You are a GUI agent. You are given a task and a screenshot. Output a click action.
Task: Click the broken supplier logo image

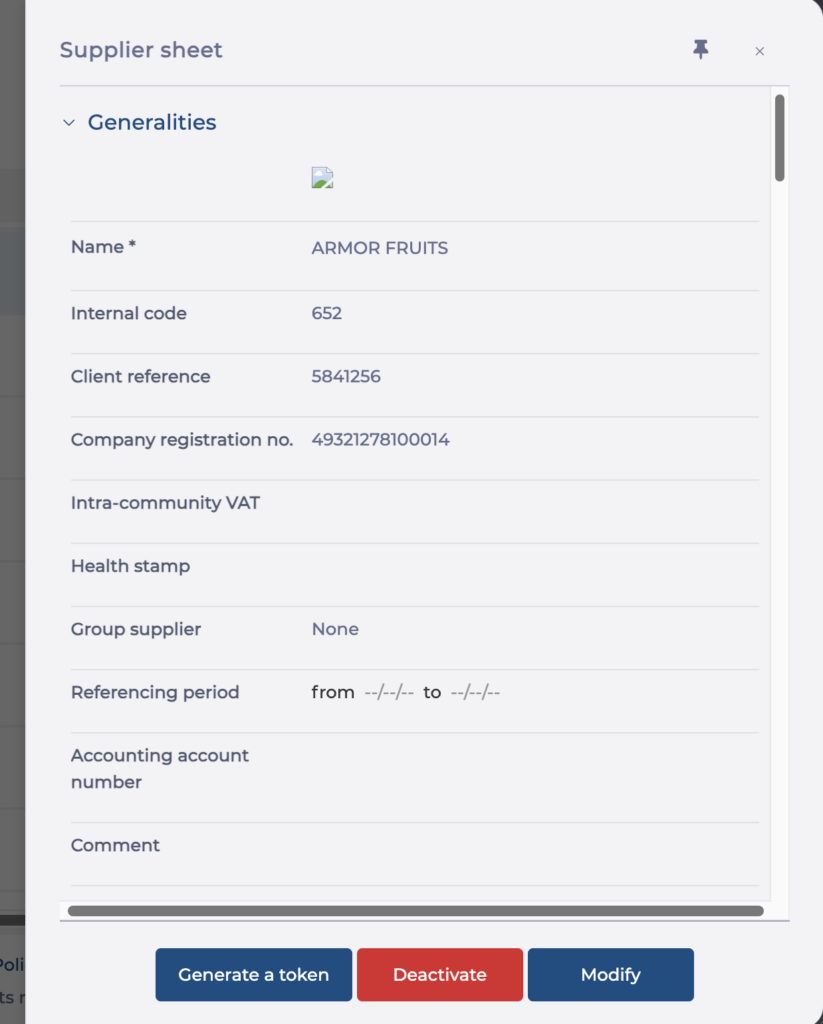(x=322, y=178)
